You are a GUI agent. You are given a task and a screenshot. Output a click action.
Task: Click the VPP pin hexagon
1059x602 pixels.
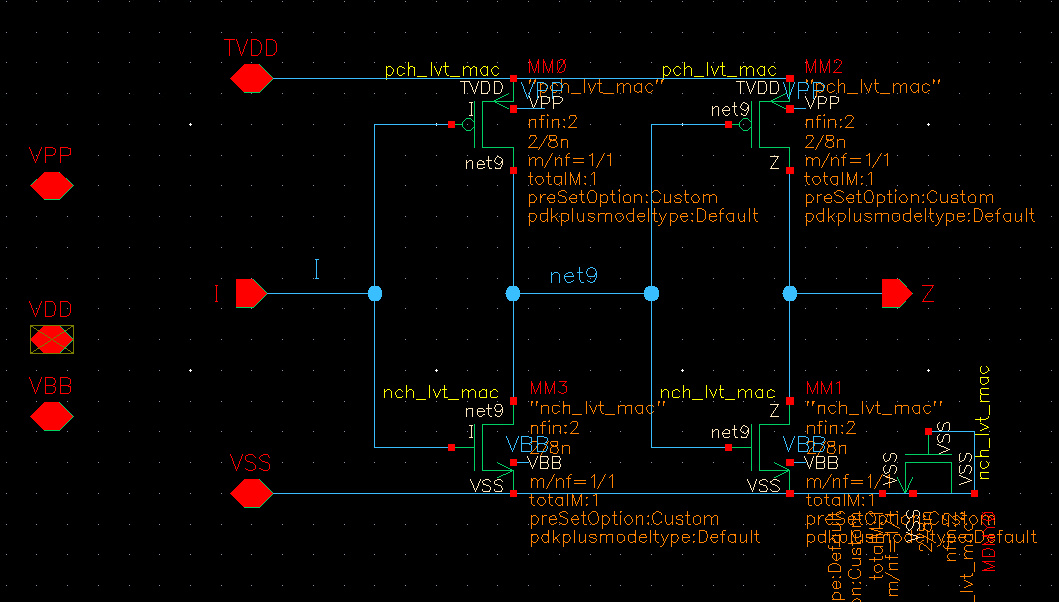click(51, 186)
